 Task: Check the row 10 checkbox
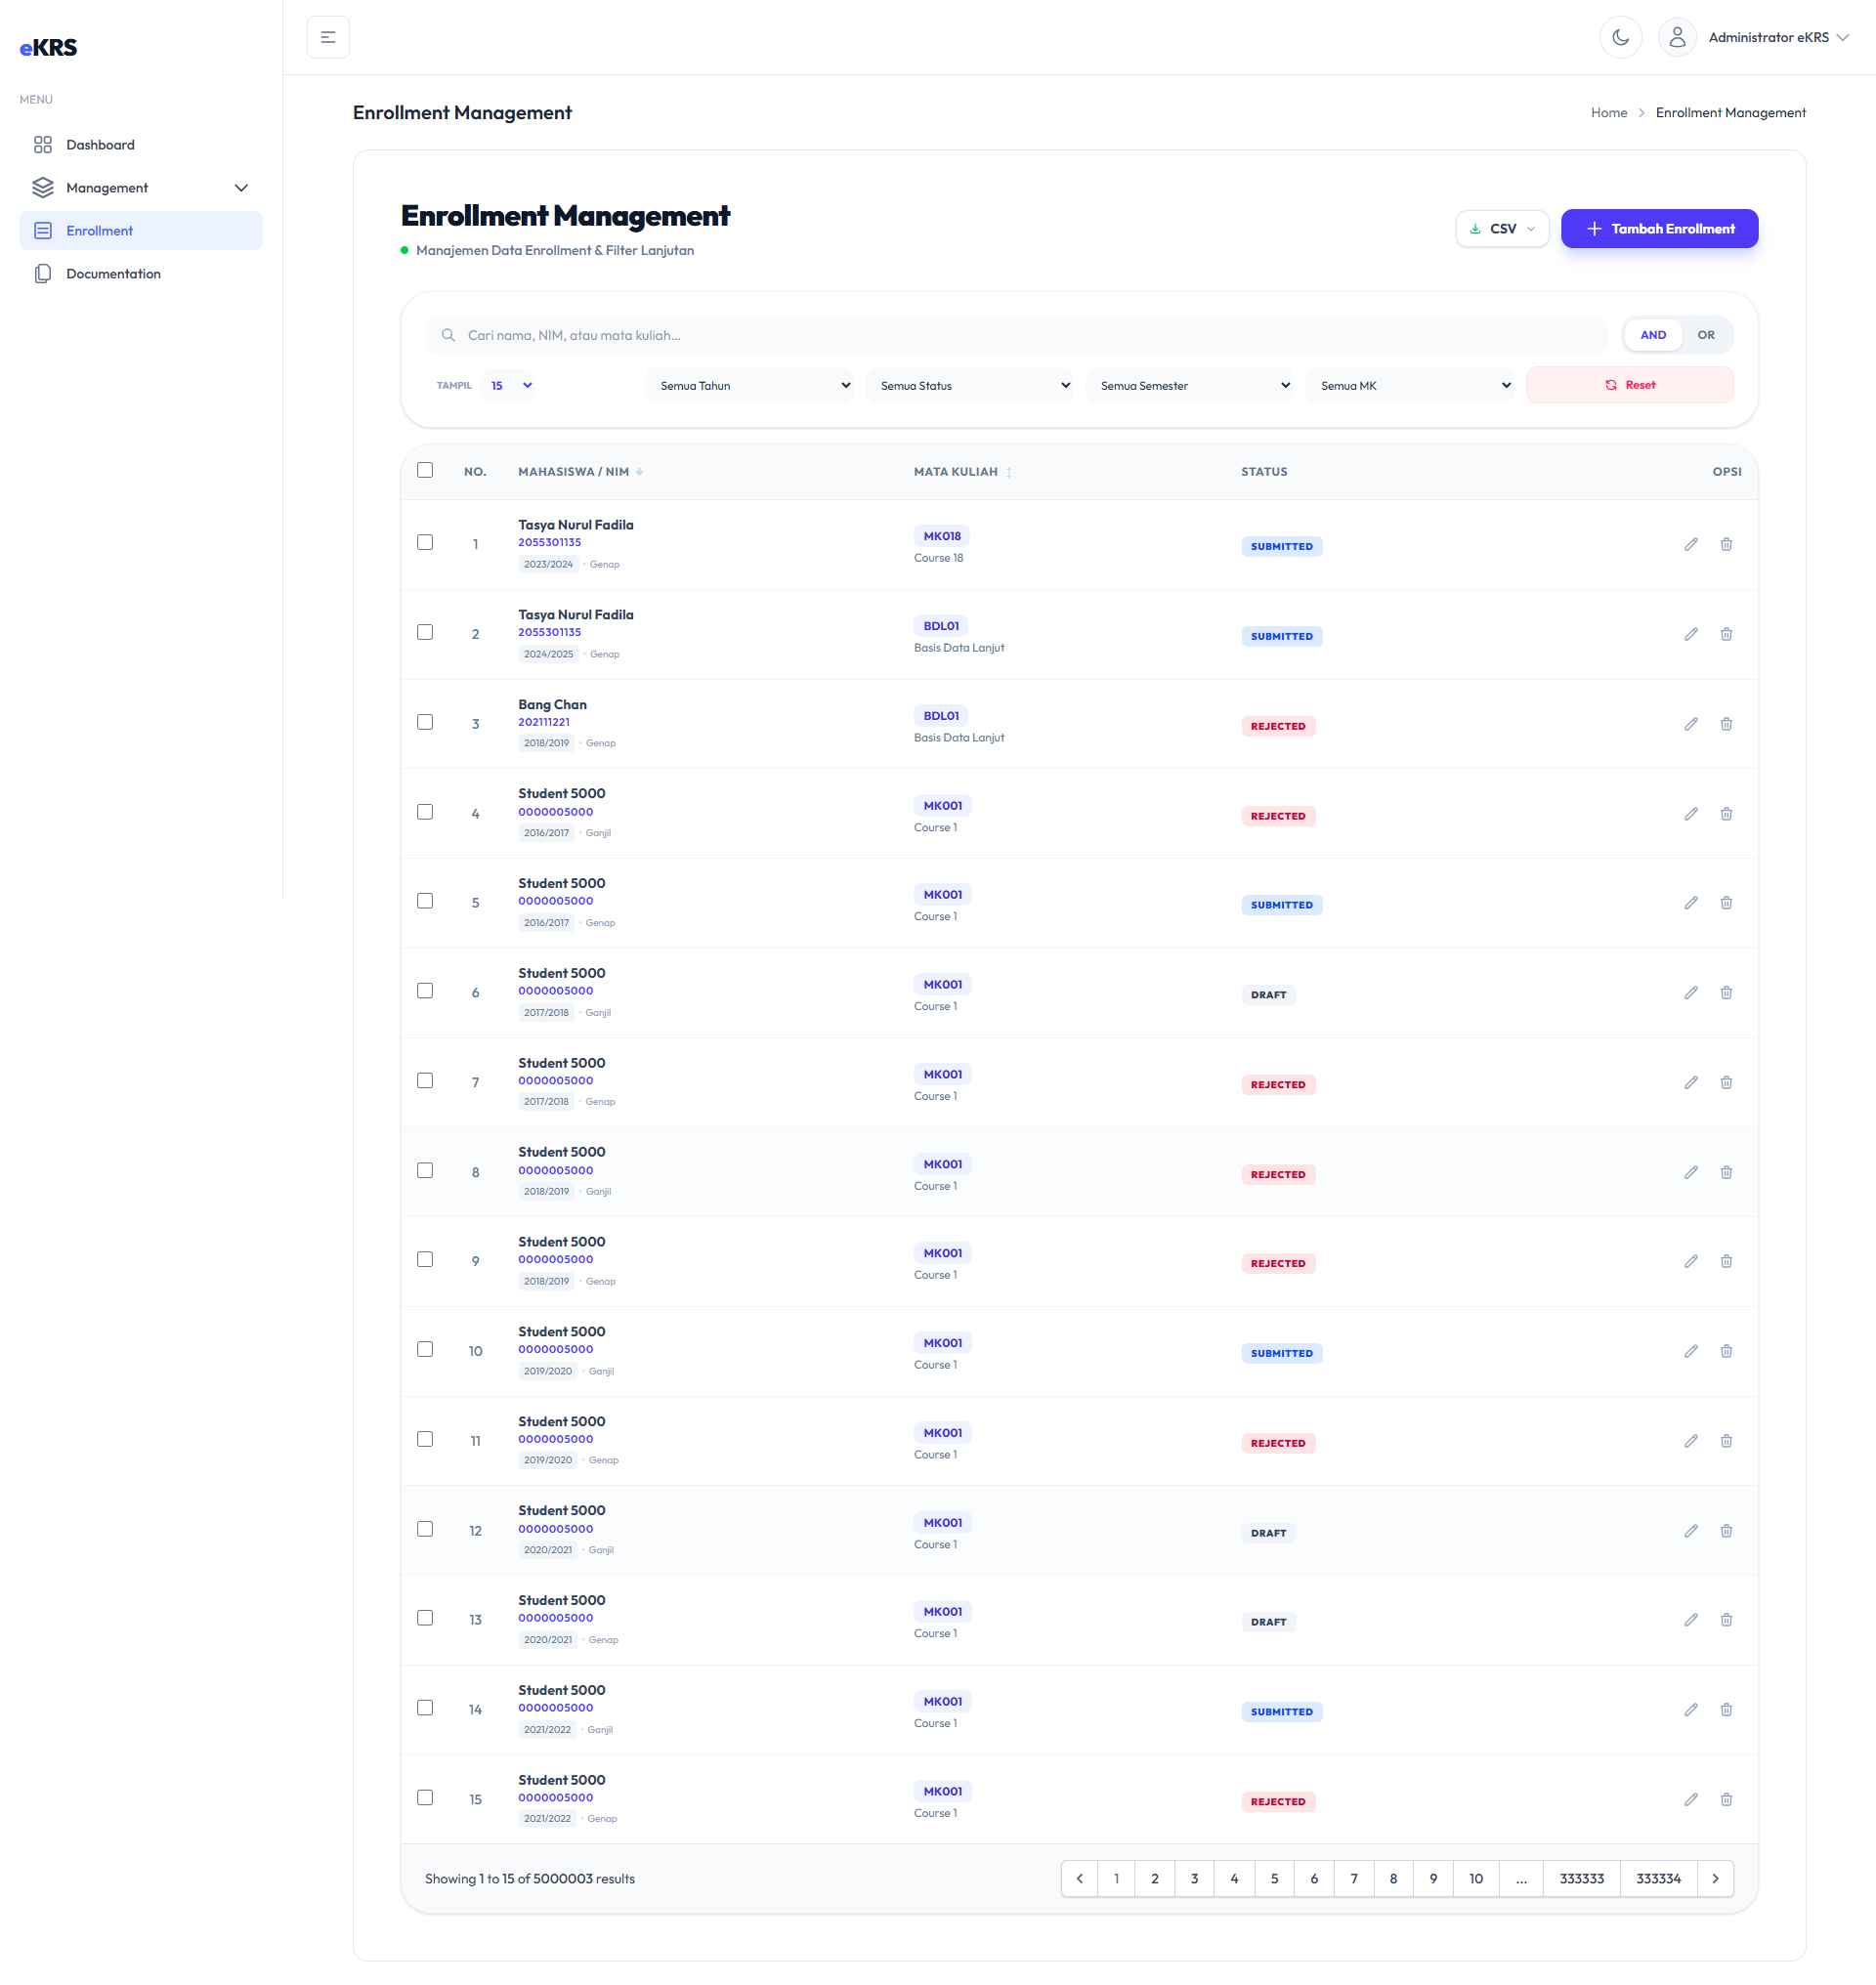point(425,1349)
